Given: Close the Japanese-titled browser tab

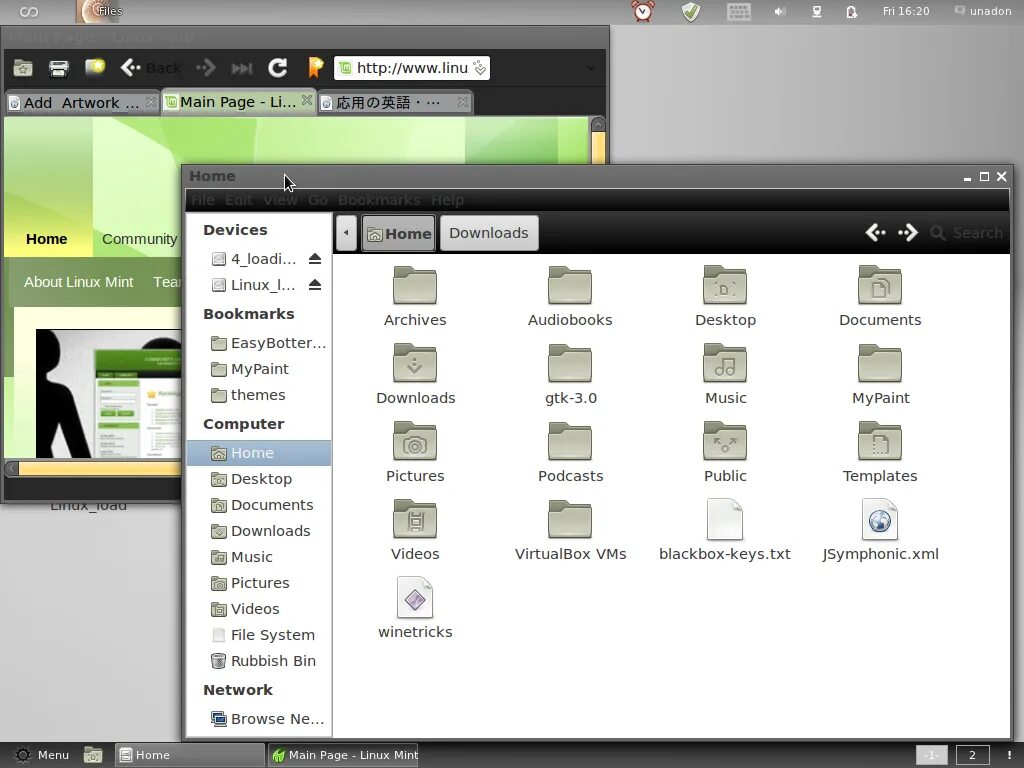Looking at the screenshot, I should coord(463,102).
